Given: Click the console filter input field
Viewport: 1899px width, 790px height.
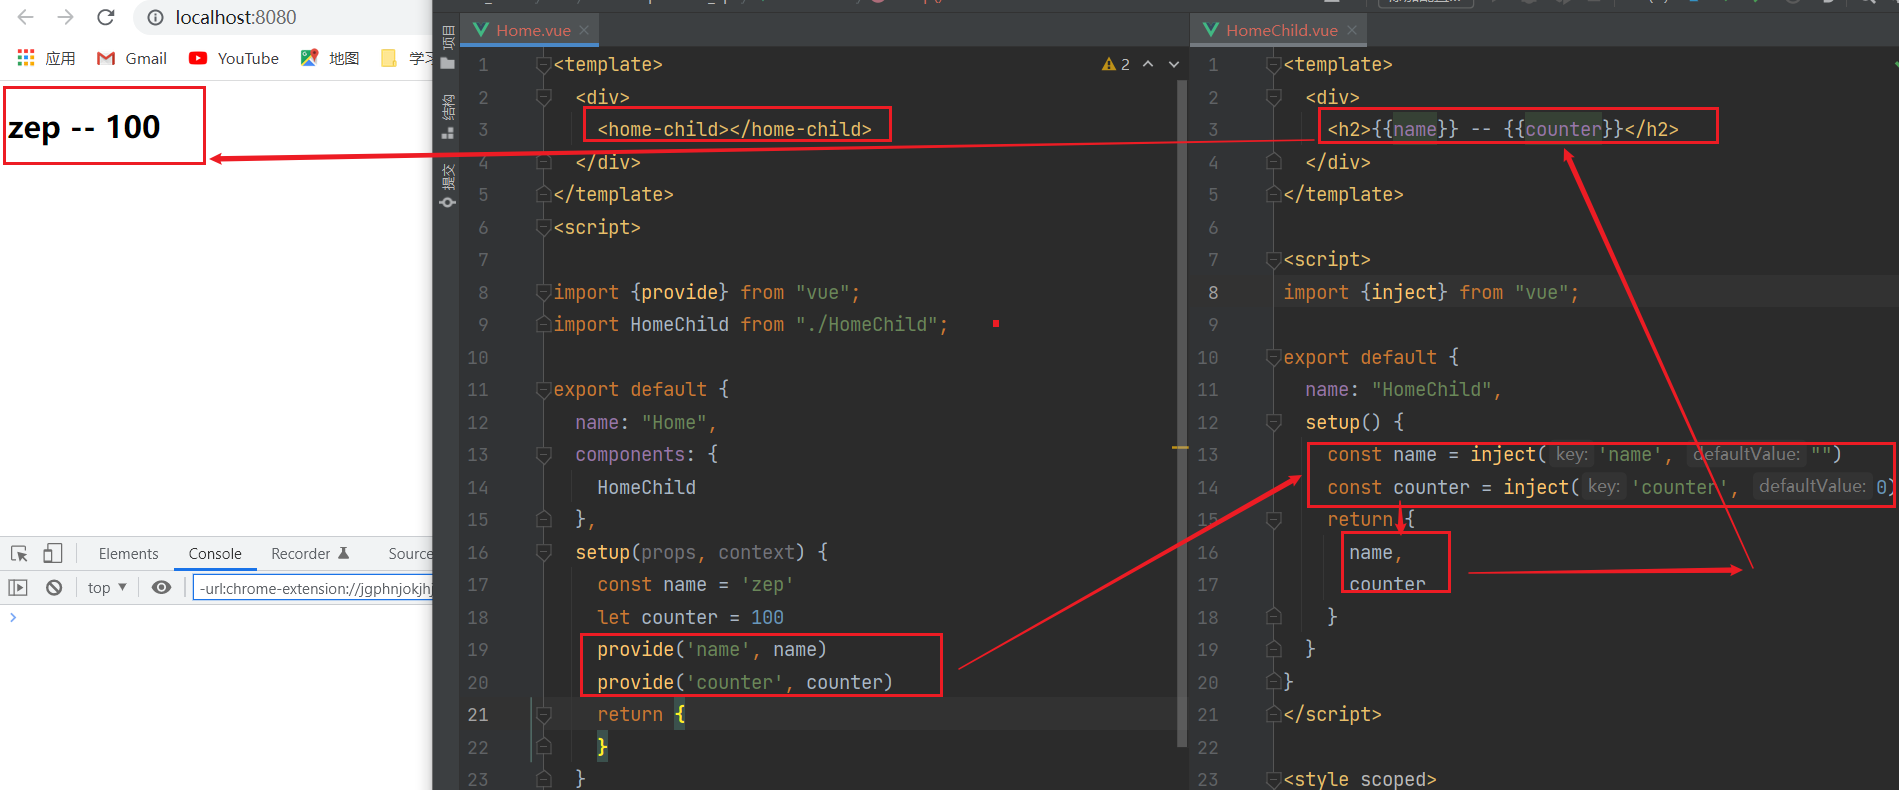Looking at the screenshot, I should coord(313,588).
